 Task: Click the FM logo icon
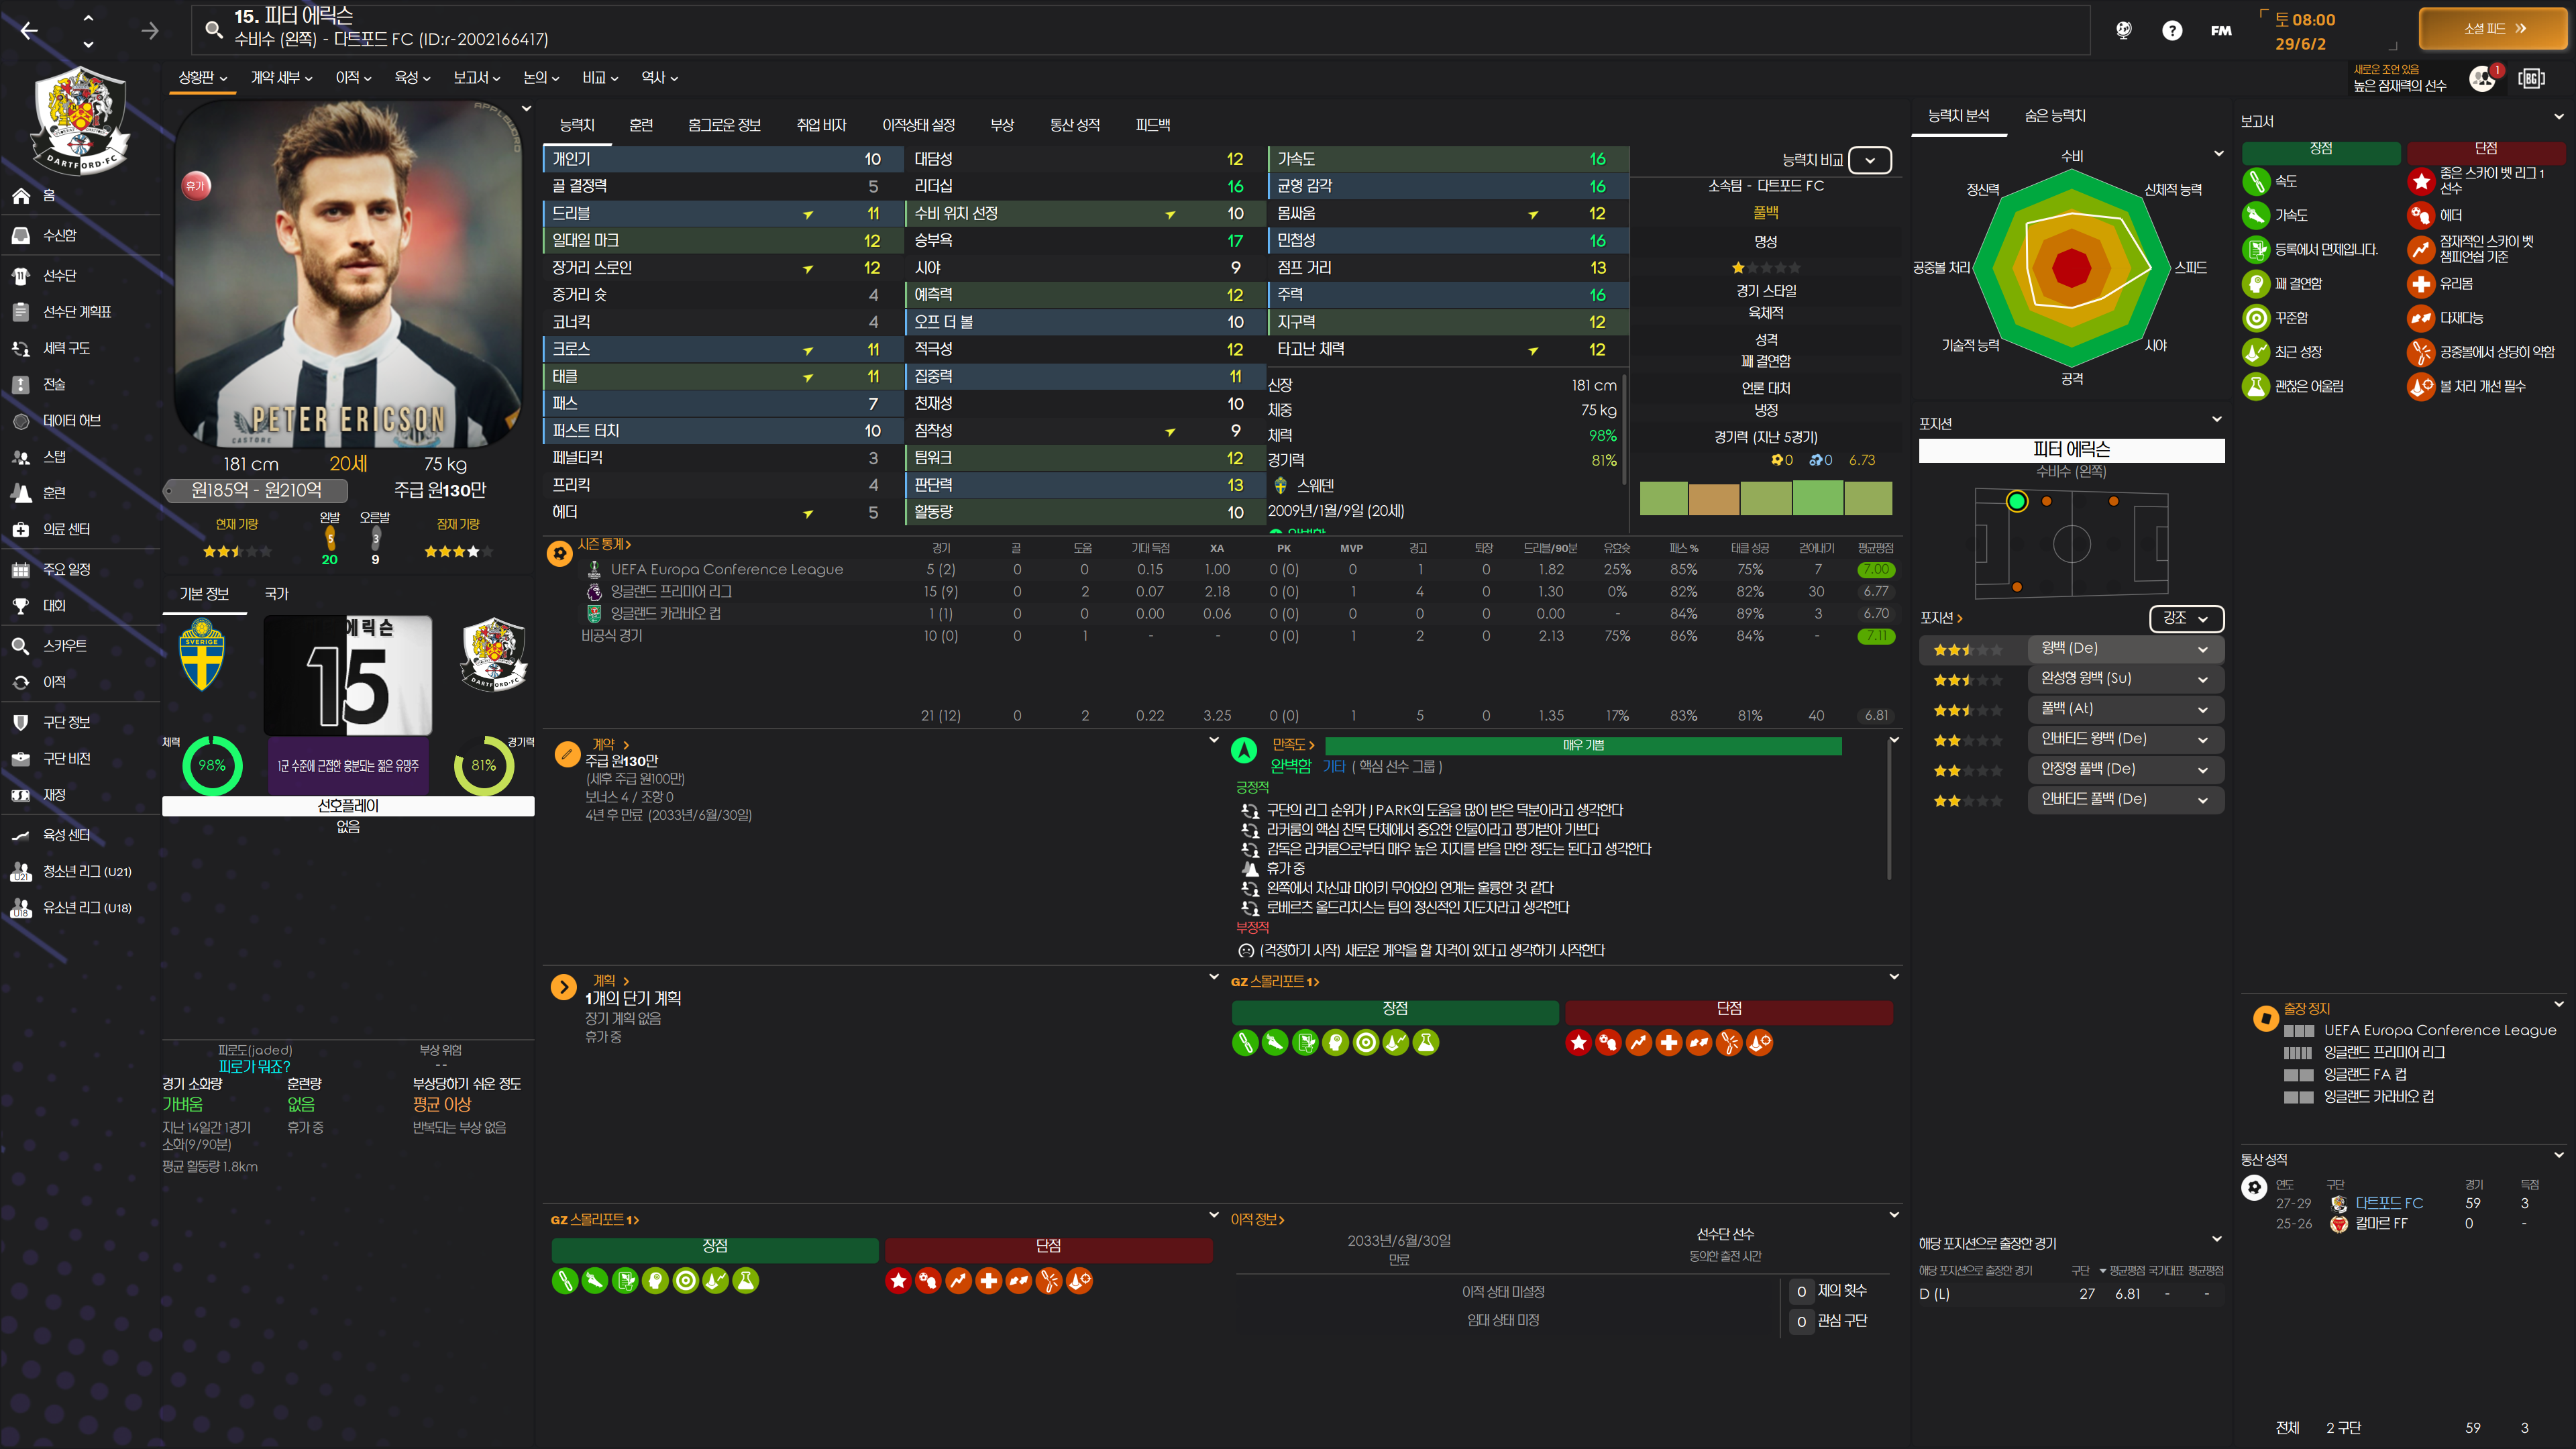click(x=2221, y=31)
